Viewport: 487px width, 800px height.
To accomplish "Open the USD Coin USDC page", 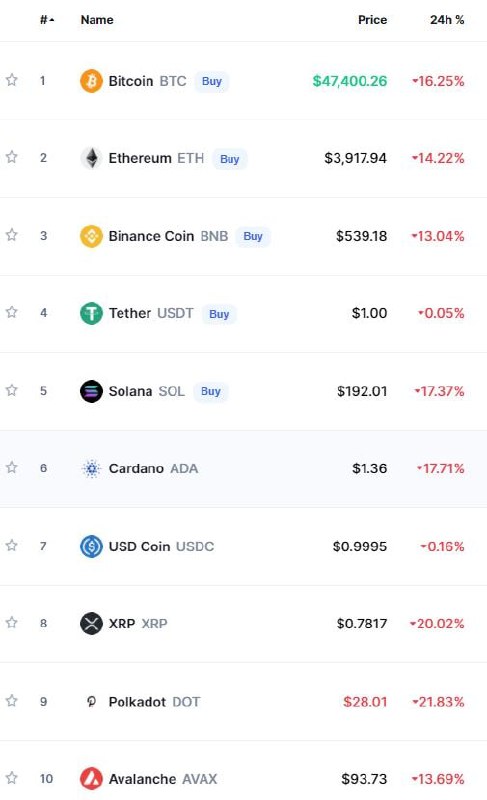I will 161,546.
